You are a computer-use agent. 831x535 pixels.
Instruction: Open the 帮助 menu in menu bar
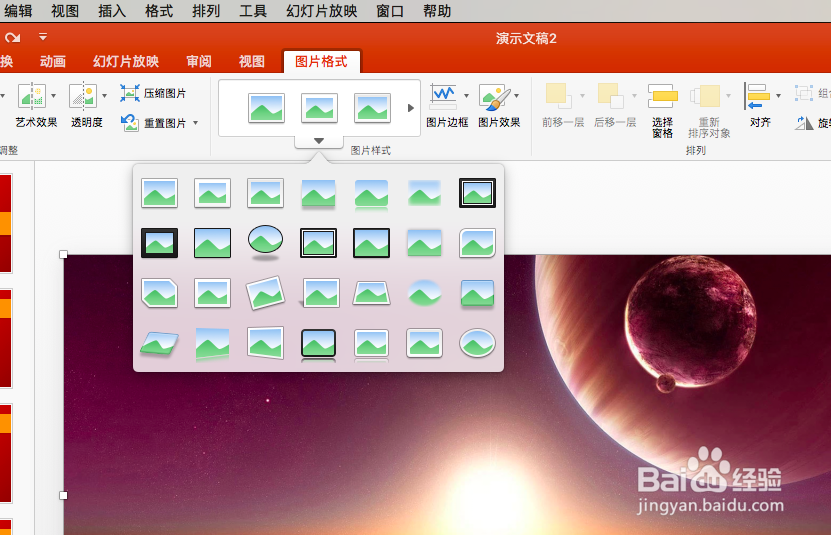[x=437, y=11]
